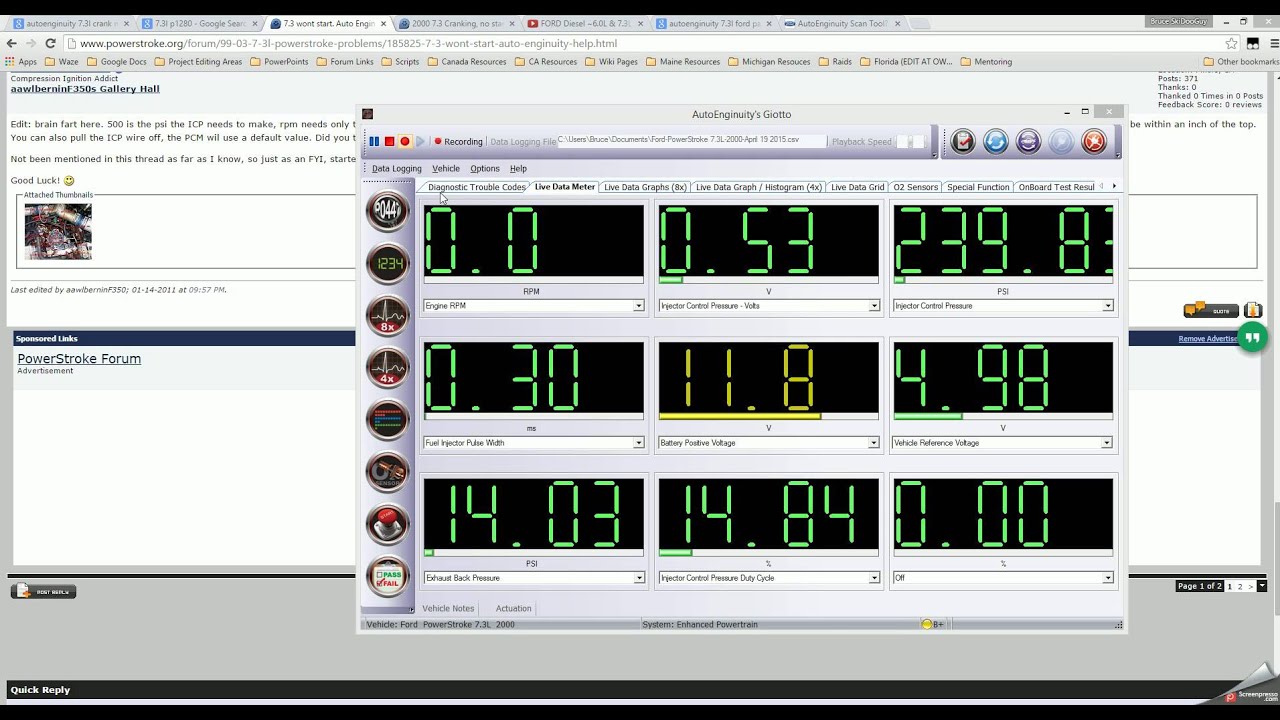Reload the browser page
The image size is (1280, 720).
point(49,43)
